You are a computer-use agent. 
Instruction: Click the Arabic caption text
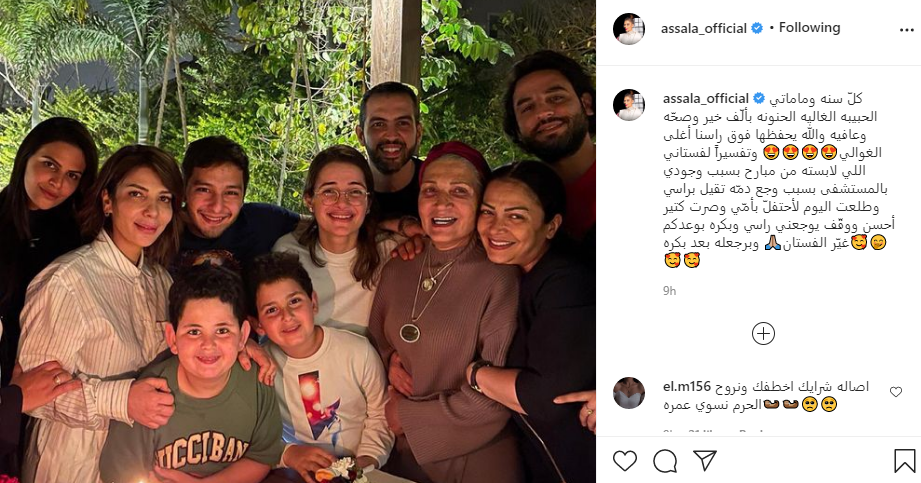tap(779, 179)
